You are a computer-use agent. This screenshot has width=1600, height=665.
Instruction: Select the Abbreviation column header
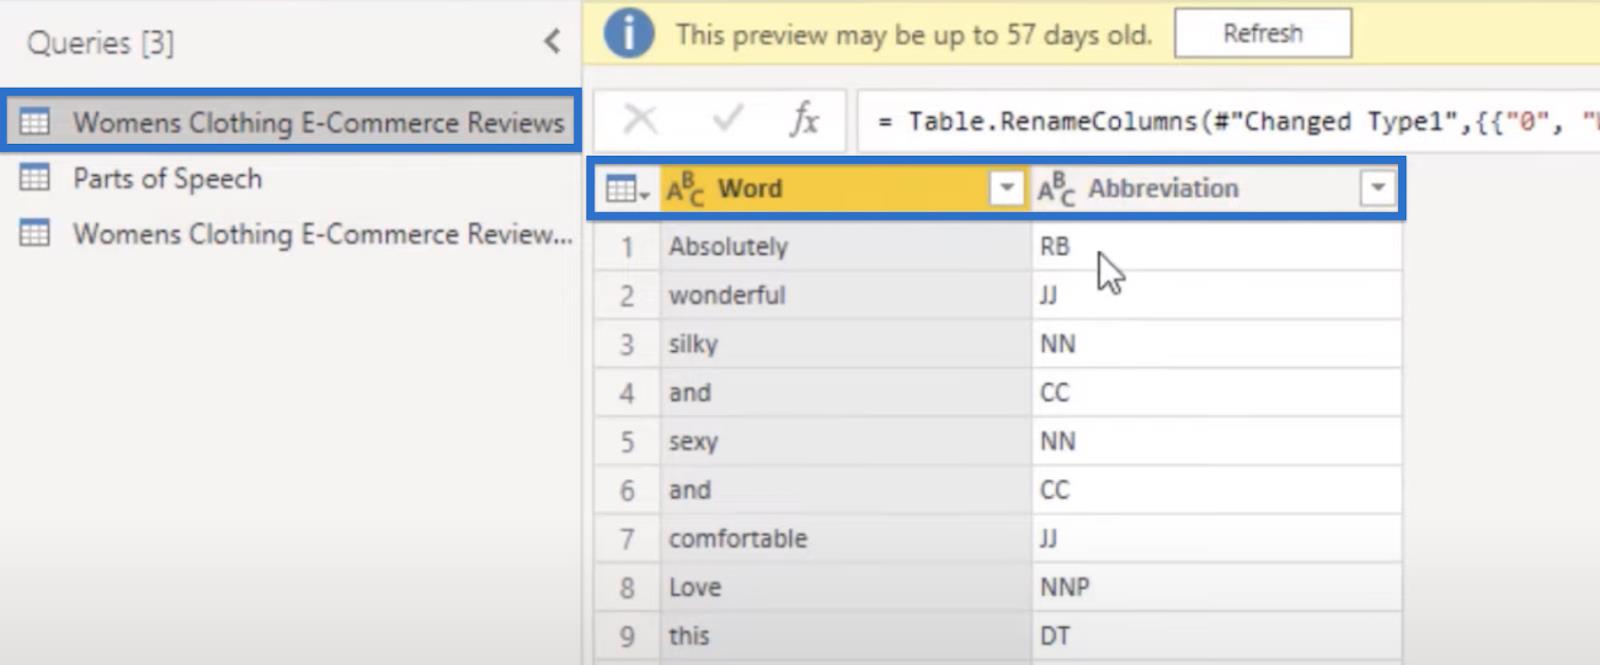click(1216, 188)
